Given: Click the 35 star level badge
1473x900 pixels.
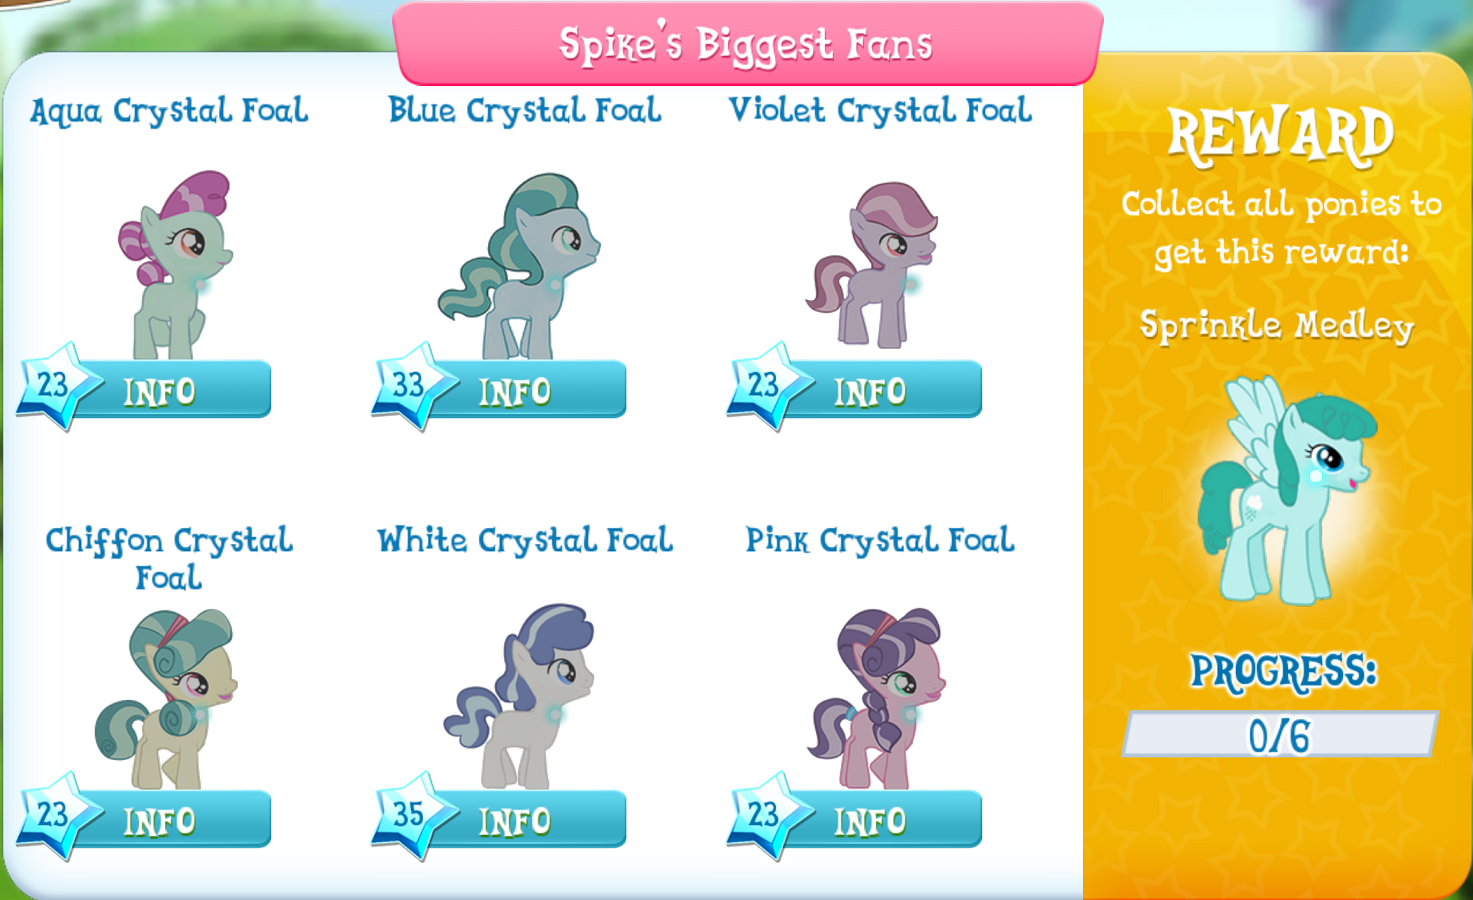Looking at the screenshot, I should pos(408,815).
